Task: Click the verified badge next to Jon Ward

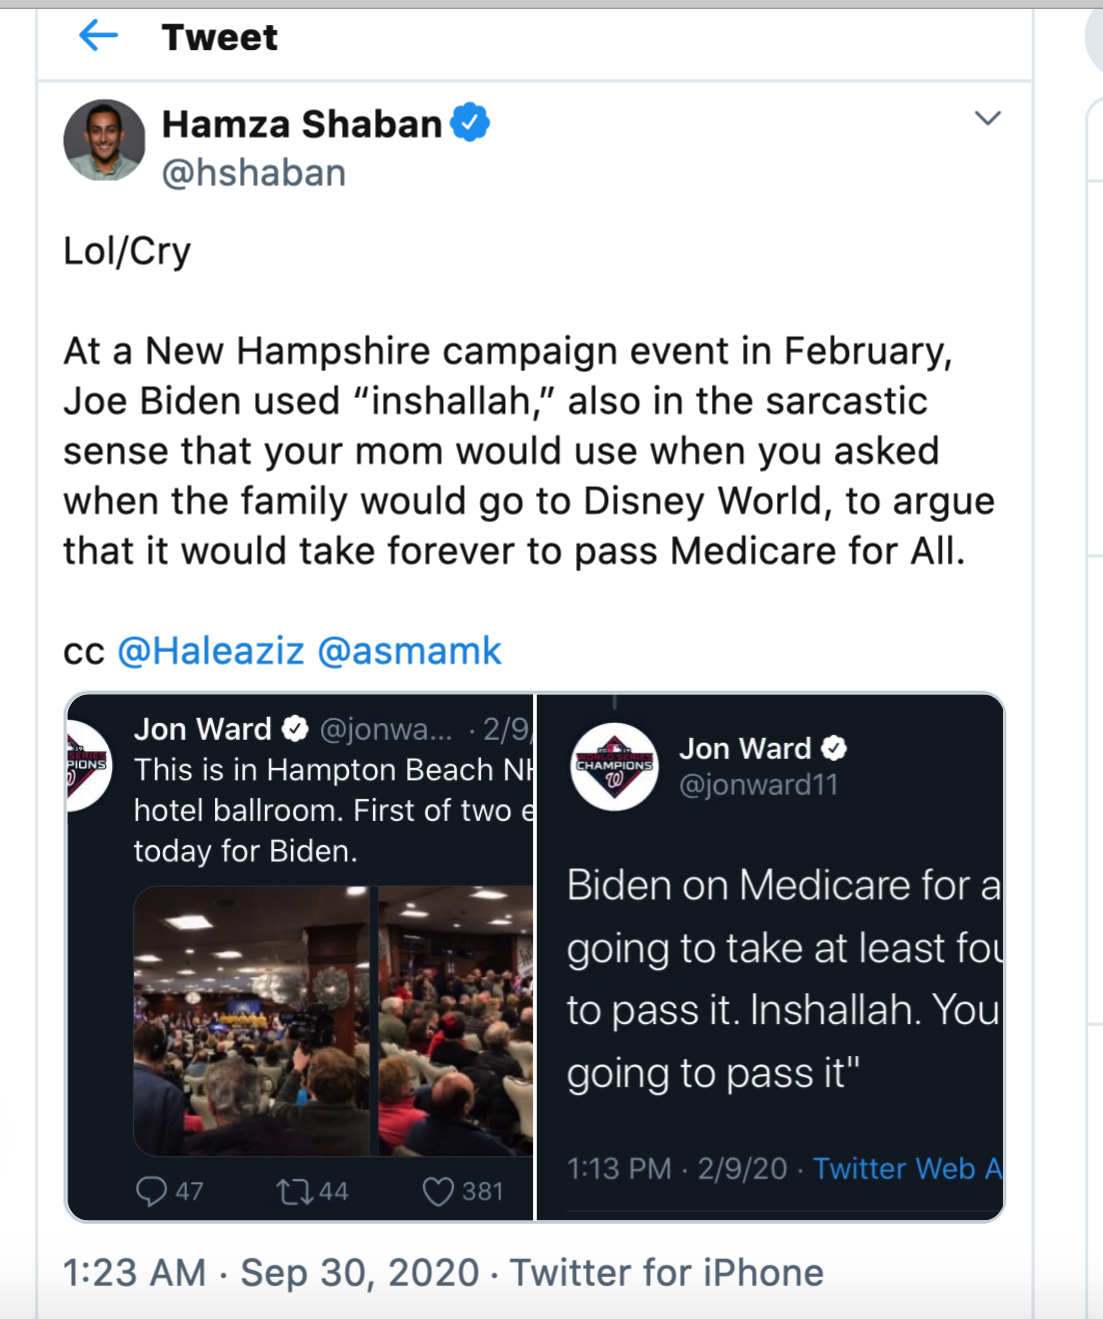Action: [834, 748]
